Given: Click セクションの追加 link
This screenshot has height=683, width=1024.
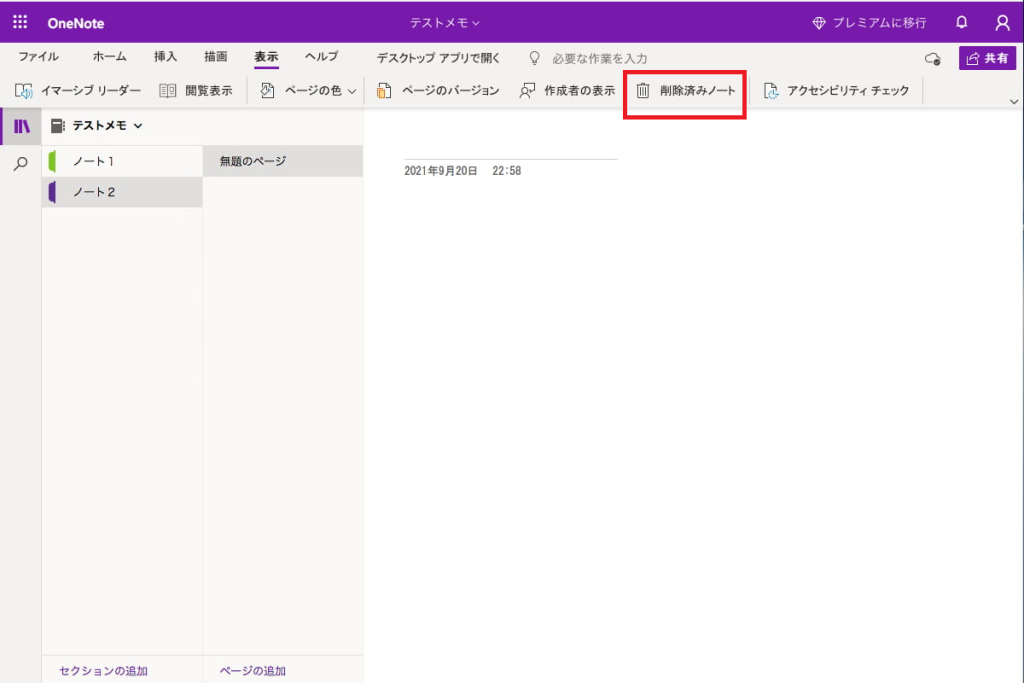Looking at the screenshot, I should pyautogui.click(x=103, y=671).
